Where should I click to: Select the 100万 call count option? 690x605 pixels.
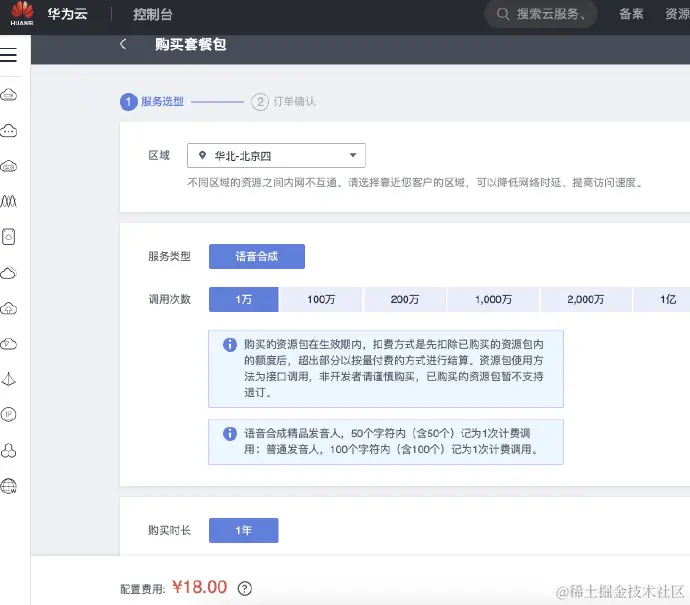pos(321,300)
